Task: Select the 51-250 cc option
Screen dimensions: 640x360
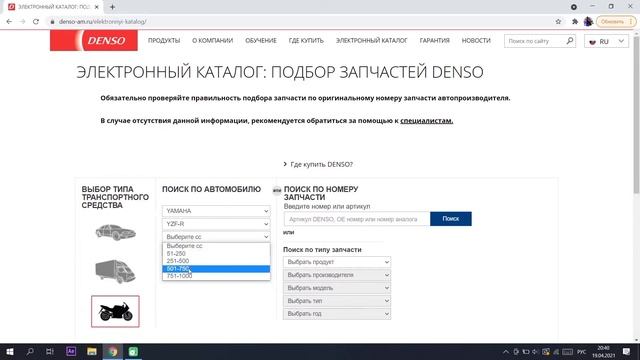Action: click(216, 253)
